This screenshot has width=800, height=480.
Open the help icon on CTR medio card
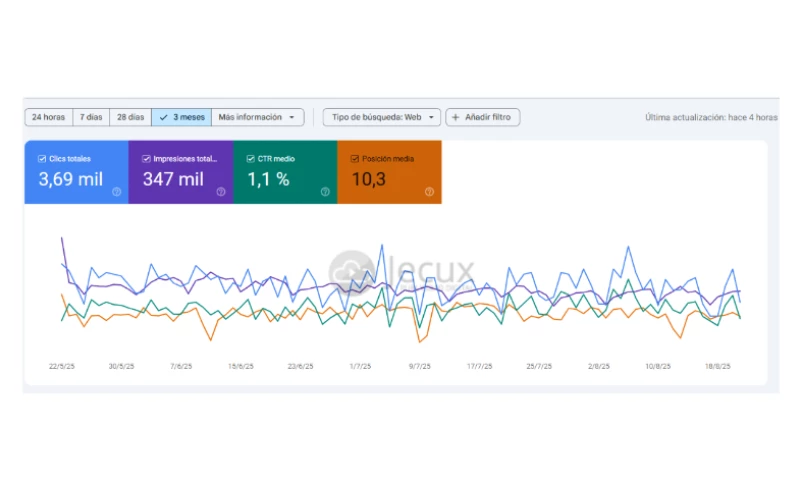point(325,192)
